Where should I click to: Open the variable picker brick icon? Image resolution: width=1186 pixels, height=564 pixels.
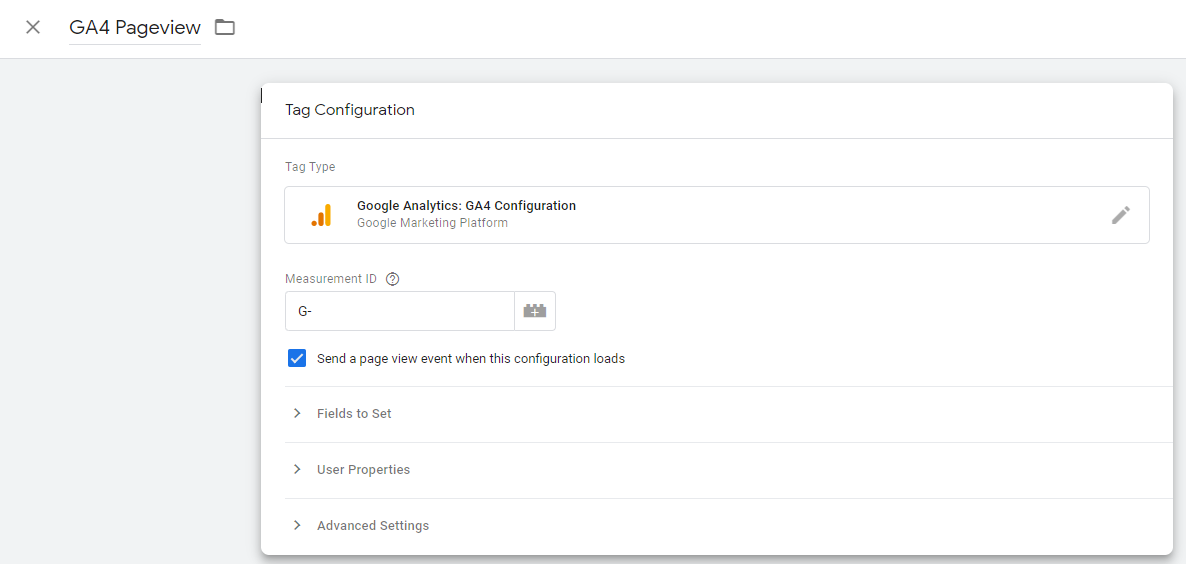(535, 311)
